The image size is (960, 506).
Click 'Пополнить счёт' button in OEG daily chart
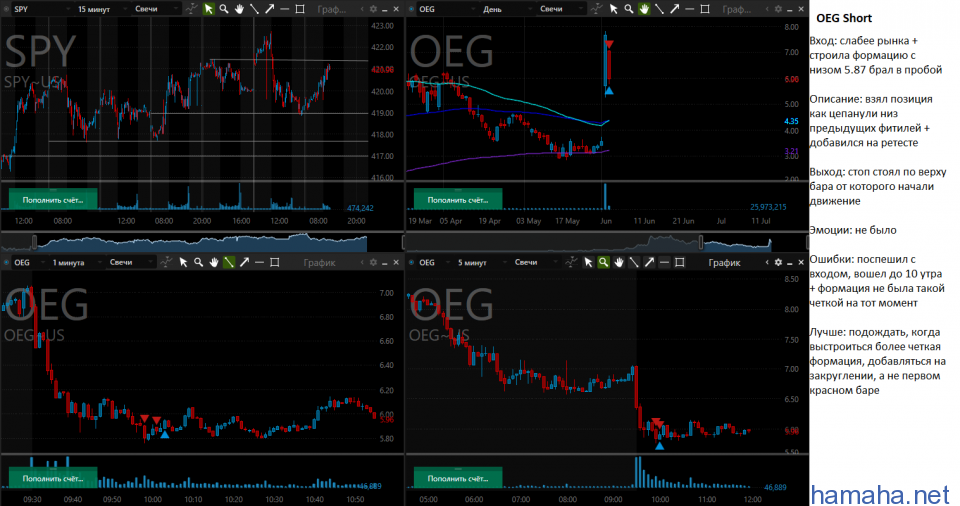coord(458,200)
